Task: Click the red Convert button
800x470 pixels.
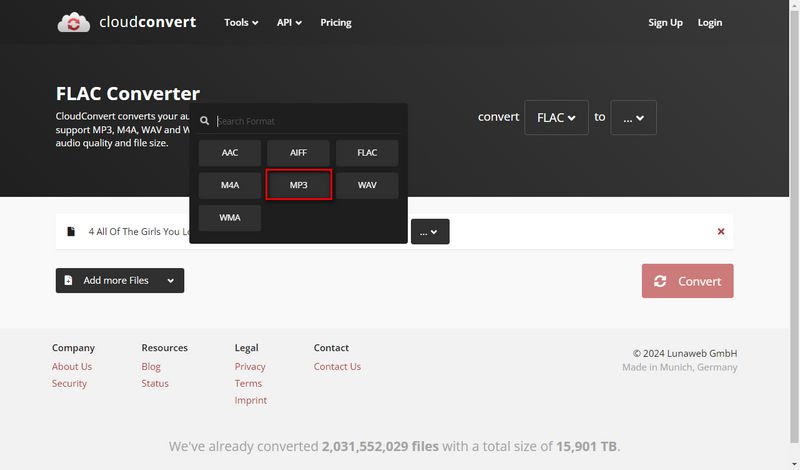Action: click(687, 281)
